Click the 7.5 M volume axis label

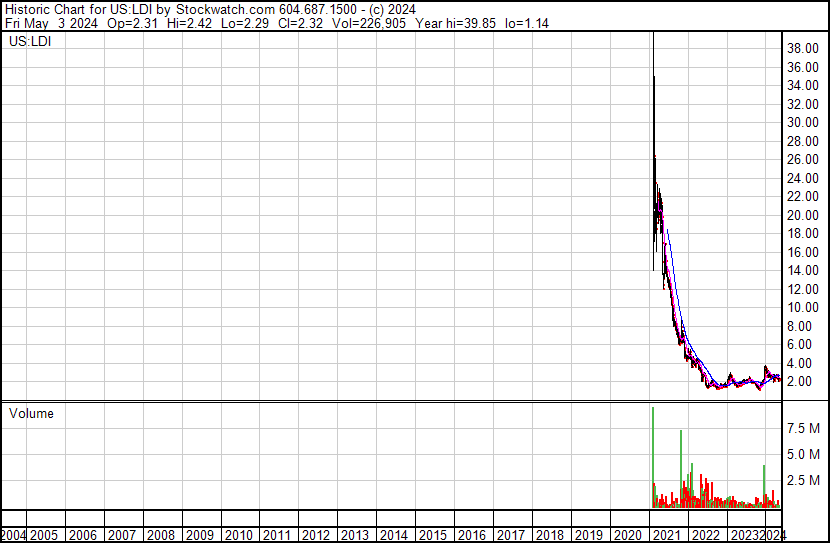point(804,428)
